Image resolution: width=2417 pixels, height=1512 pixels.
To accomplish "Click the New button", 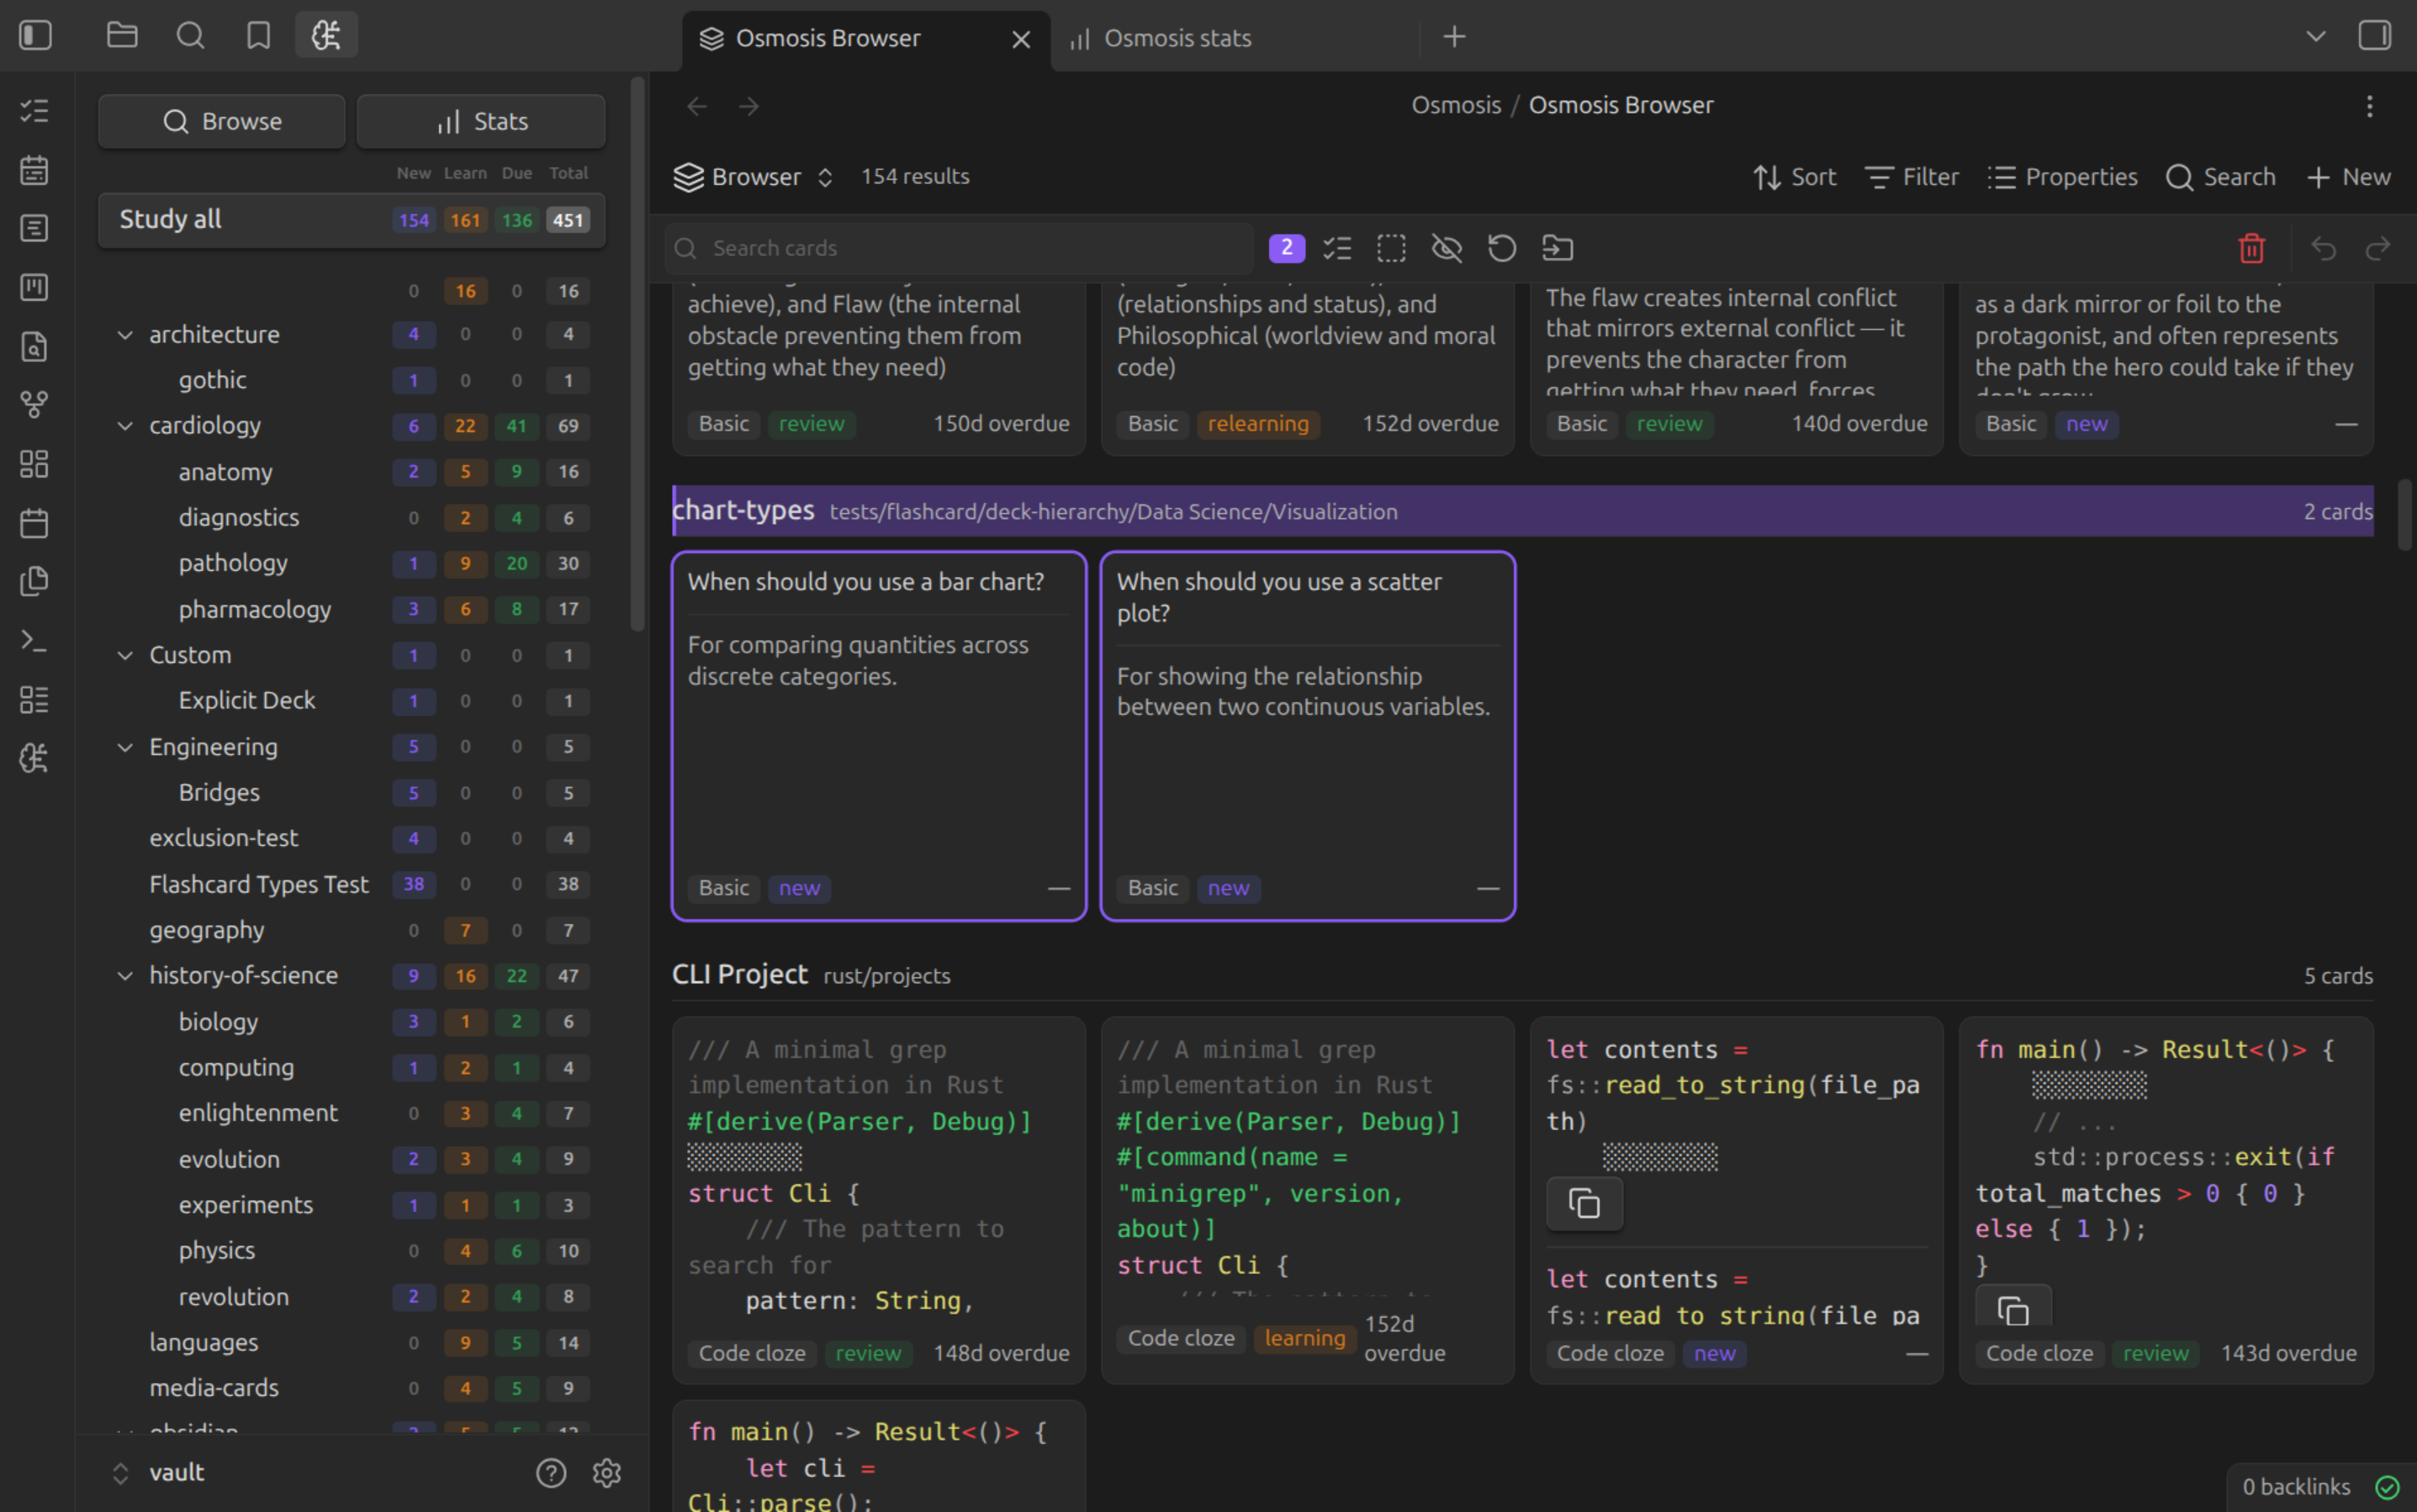I will (2348, 177).
